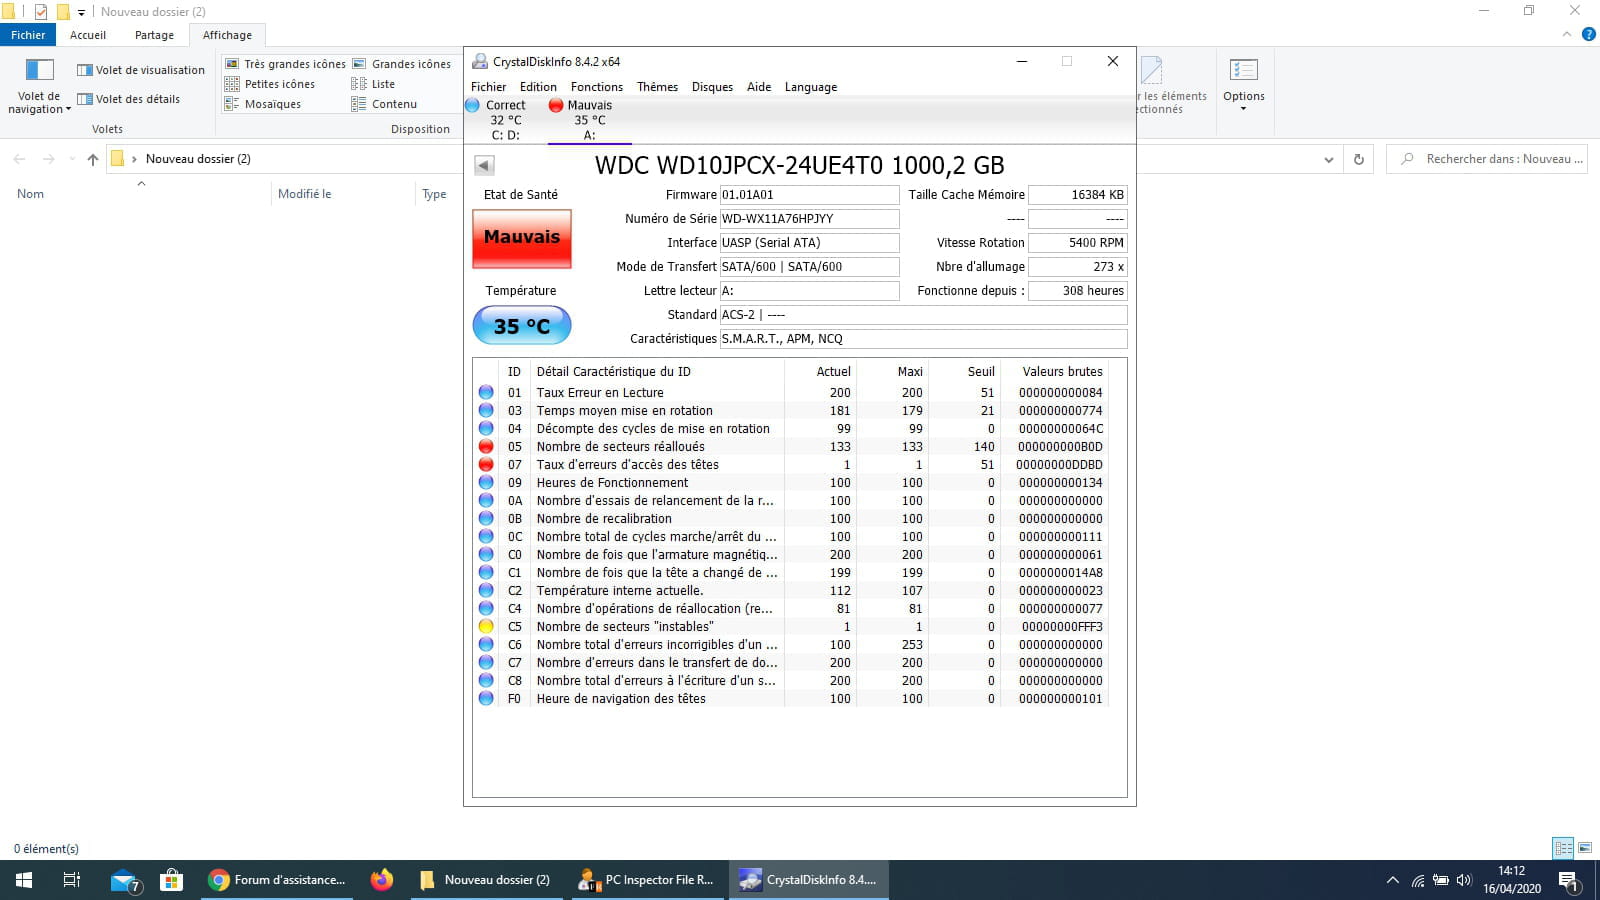Click the Seuil column header
The width and height of the screenshot is (1600, 900).
point(981,371)
